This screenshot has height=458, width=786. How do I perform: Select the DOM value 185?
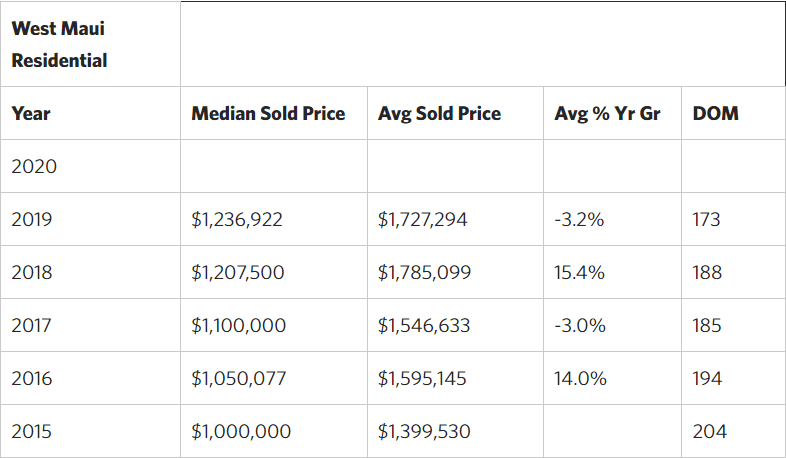[x=706, y=325]
